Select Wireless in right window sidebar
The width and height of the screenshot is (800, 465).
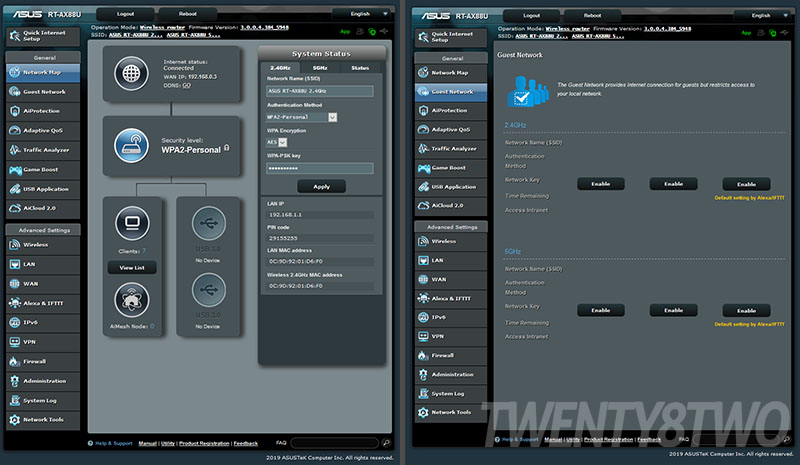451,241
